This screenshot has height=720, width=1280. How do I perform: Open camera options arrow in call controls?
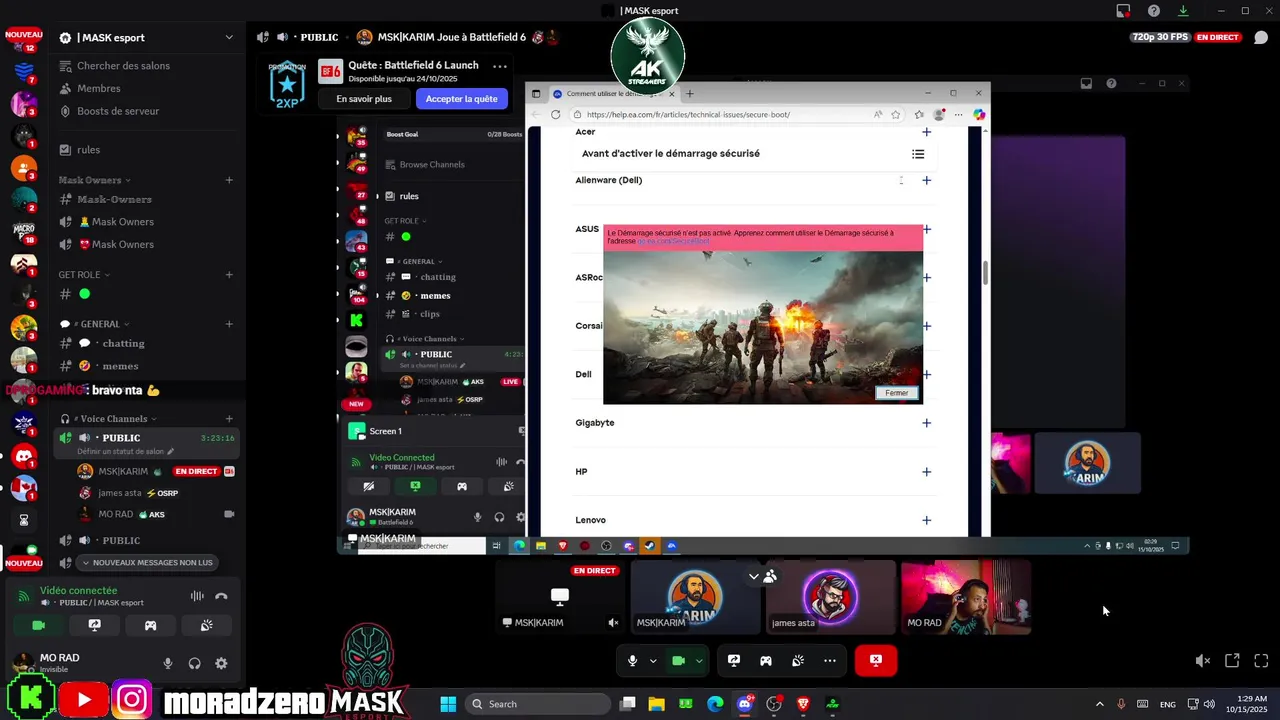pyautogui.click(x=699, y=661)
